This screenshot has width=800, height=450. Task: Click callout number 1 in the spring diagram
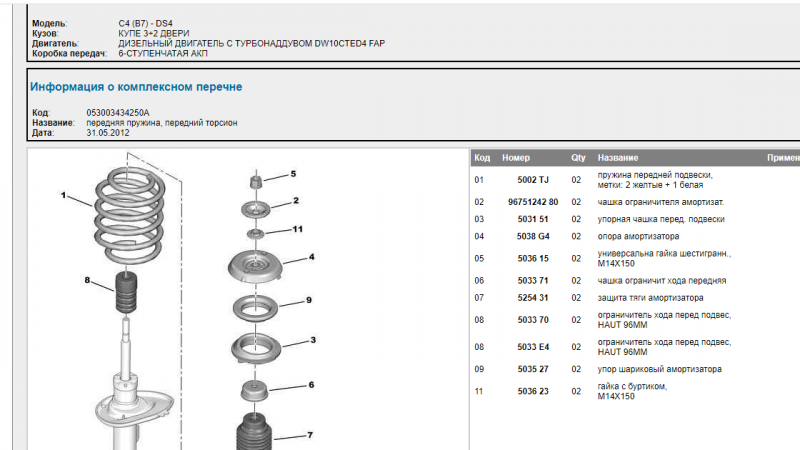point(62,196)
